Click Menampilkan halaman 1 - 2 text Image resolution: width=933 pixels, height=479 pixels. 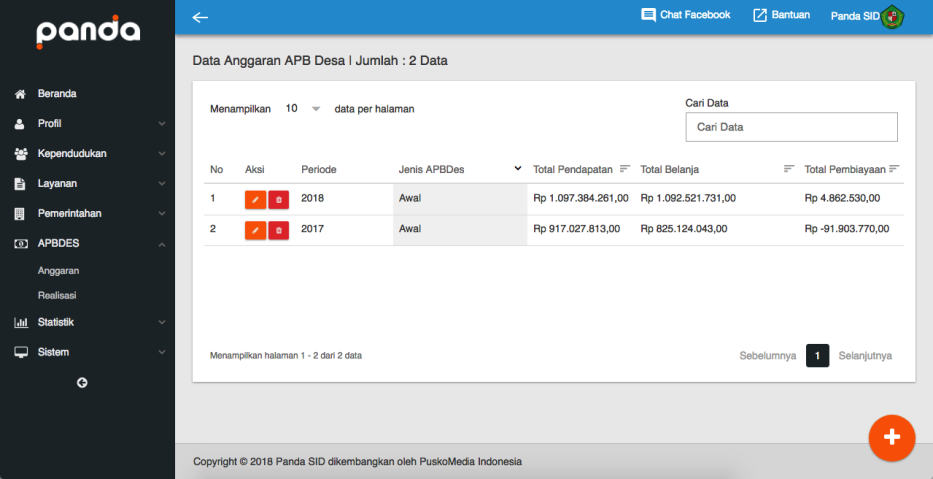(286, 356)
